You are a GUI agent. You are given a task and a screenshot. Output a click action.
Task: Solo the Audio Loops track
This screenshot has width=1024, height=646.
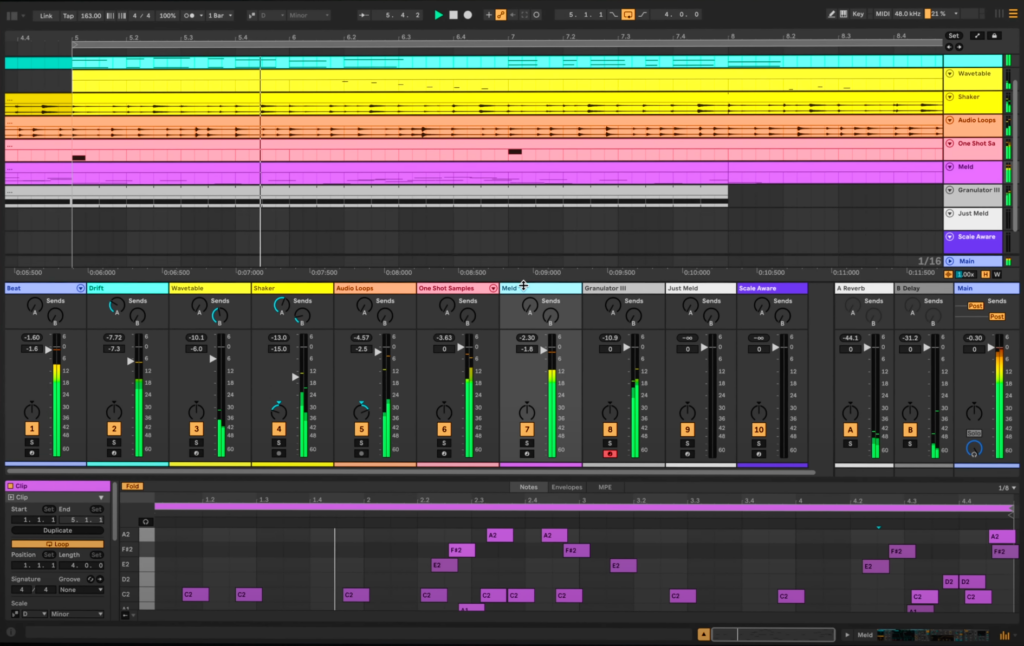click(x=361, y=443)
